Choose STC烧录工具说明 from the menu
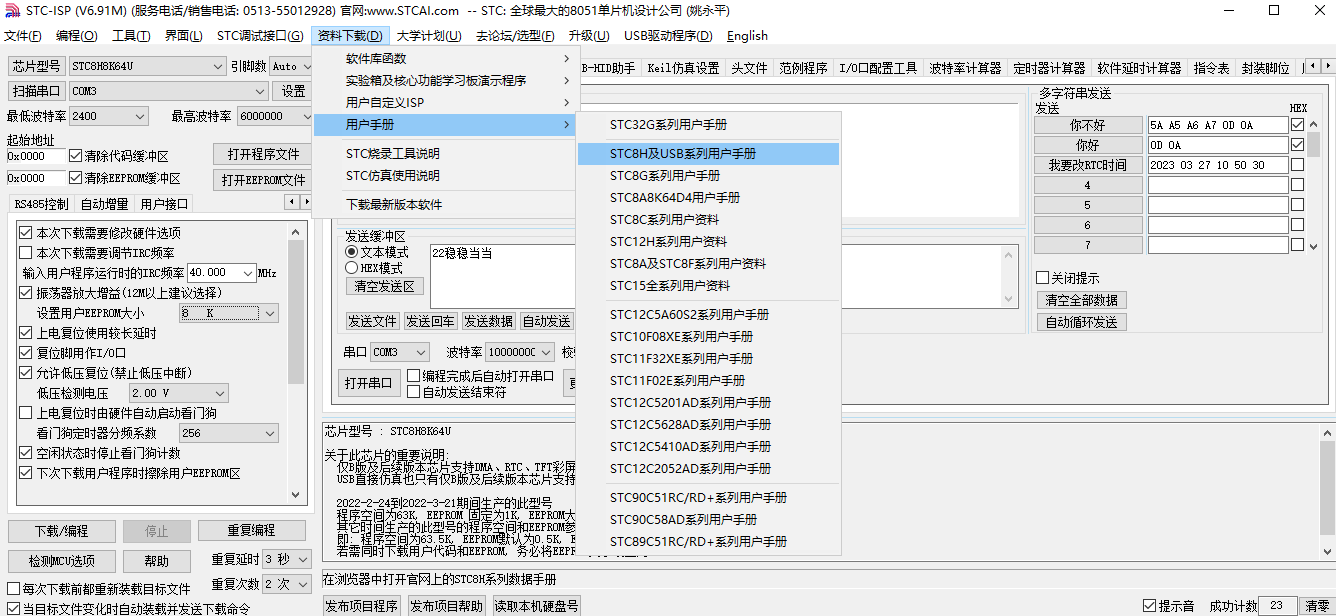The image size is (1336, 616). click(446, 154)
